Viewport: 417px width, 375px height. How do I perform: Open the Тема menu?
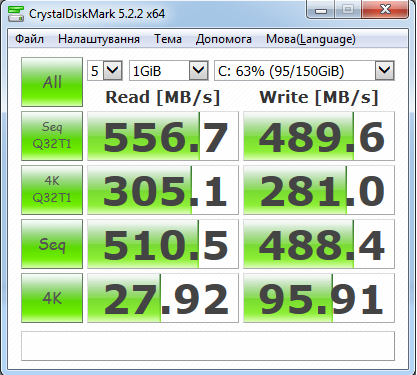tap(168, 39)
